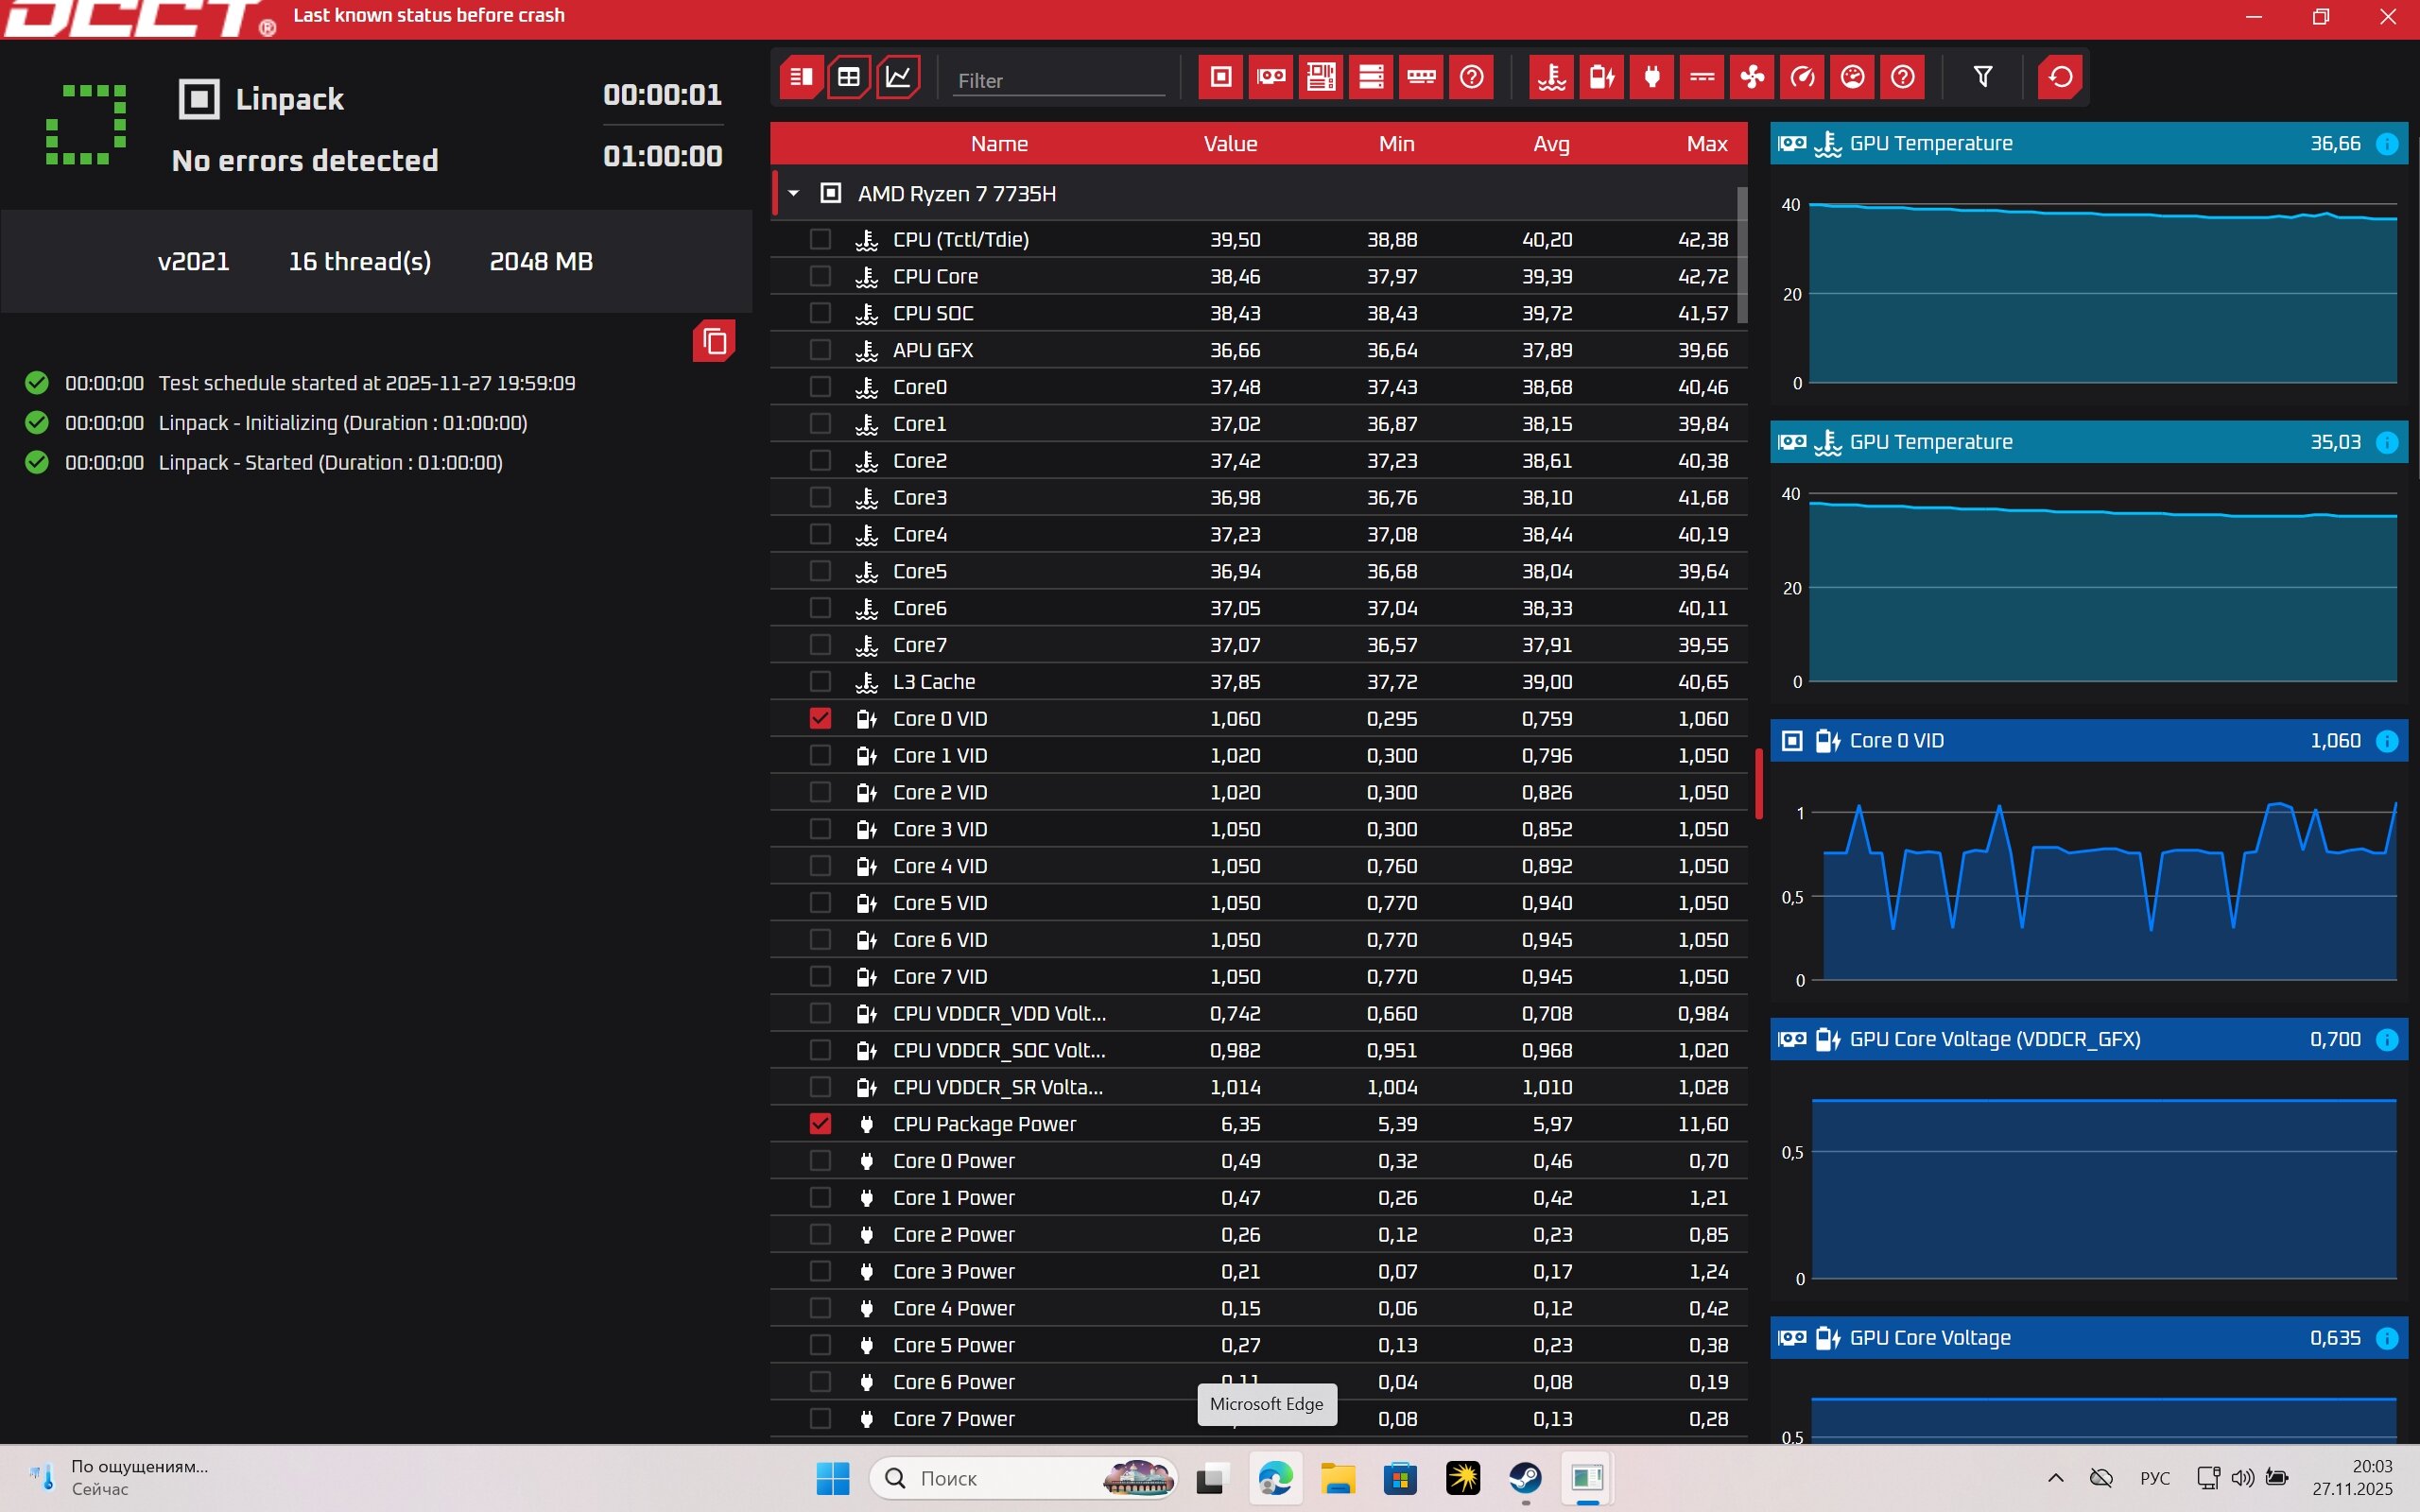Screen dimensions: 2420x1512
Task: Show hidden system tray icons
Action: pos(2055,1477)
